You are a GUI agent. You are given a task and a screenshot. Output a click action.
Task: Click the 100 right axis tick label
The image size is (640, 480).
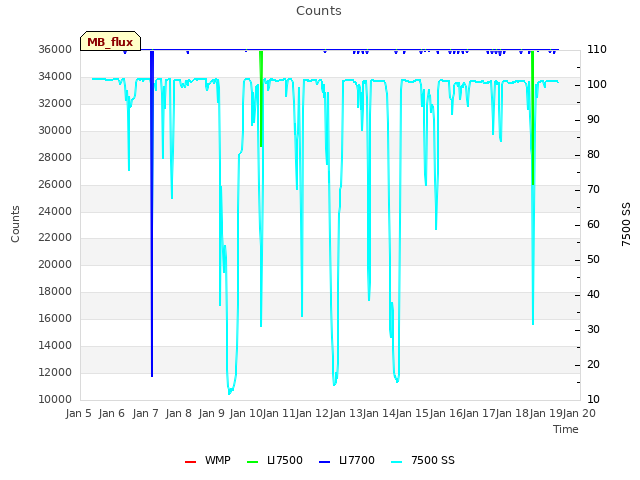pos(597,84)
